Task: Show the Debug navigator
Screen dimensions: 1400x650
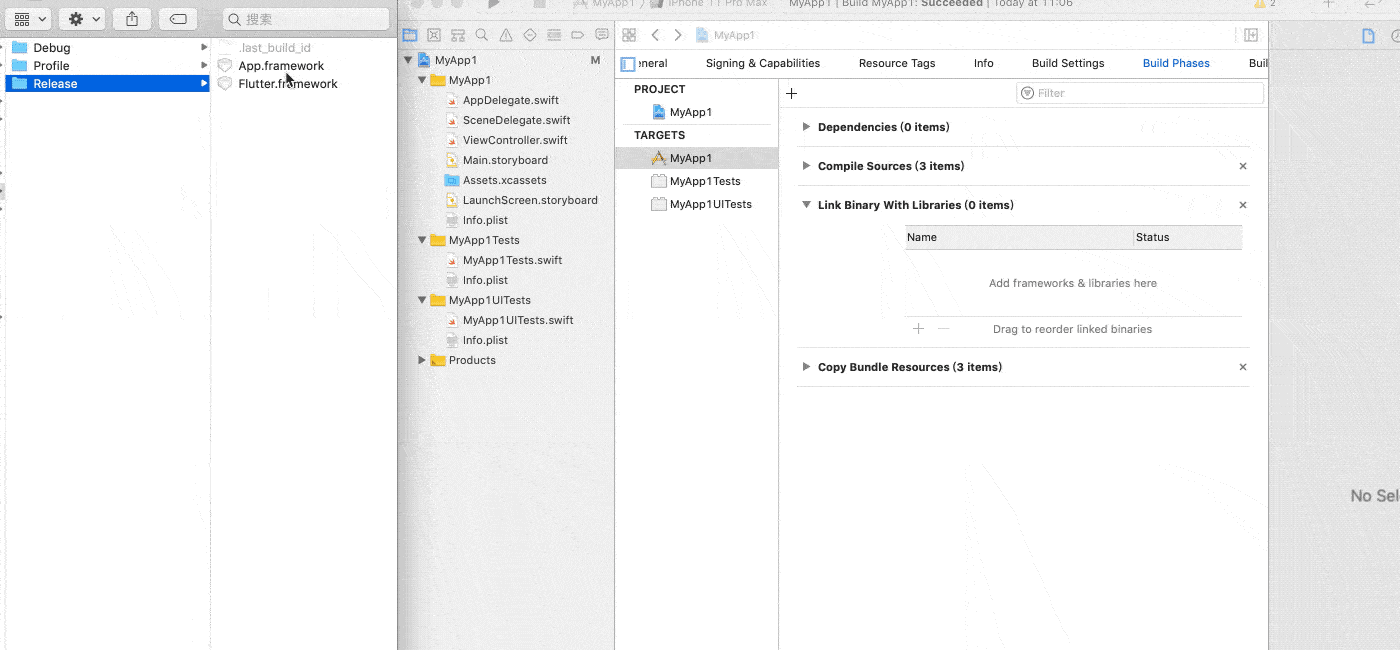Action: [554, 35]
